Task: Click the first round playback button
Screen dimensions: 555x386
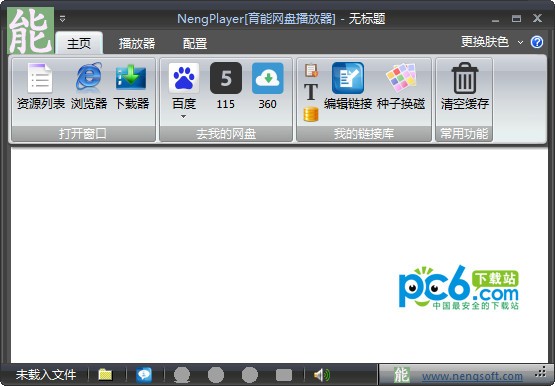Action: point(182,375)
